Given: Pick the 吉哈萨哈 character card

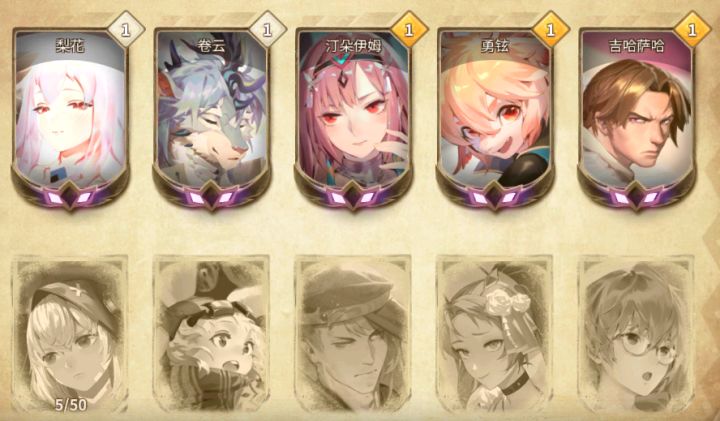Looking at the screenshot, I should tap(636, 117).
